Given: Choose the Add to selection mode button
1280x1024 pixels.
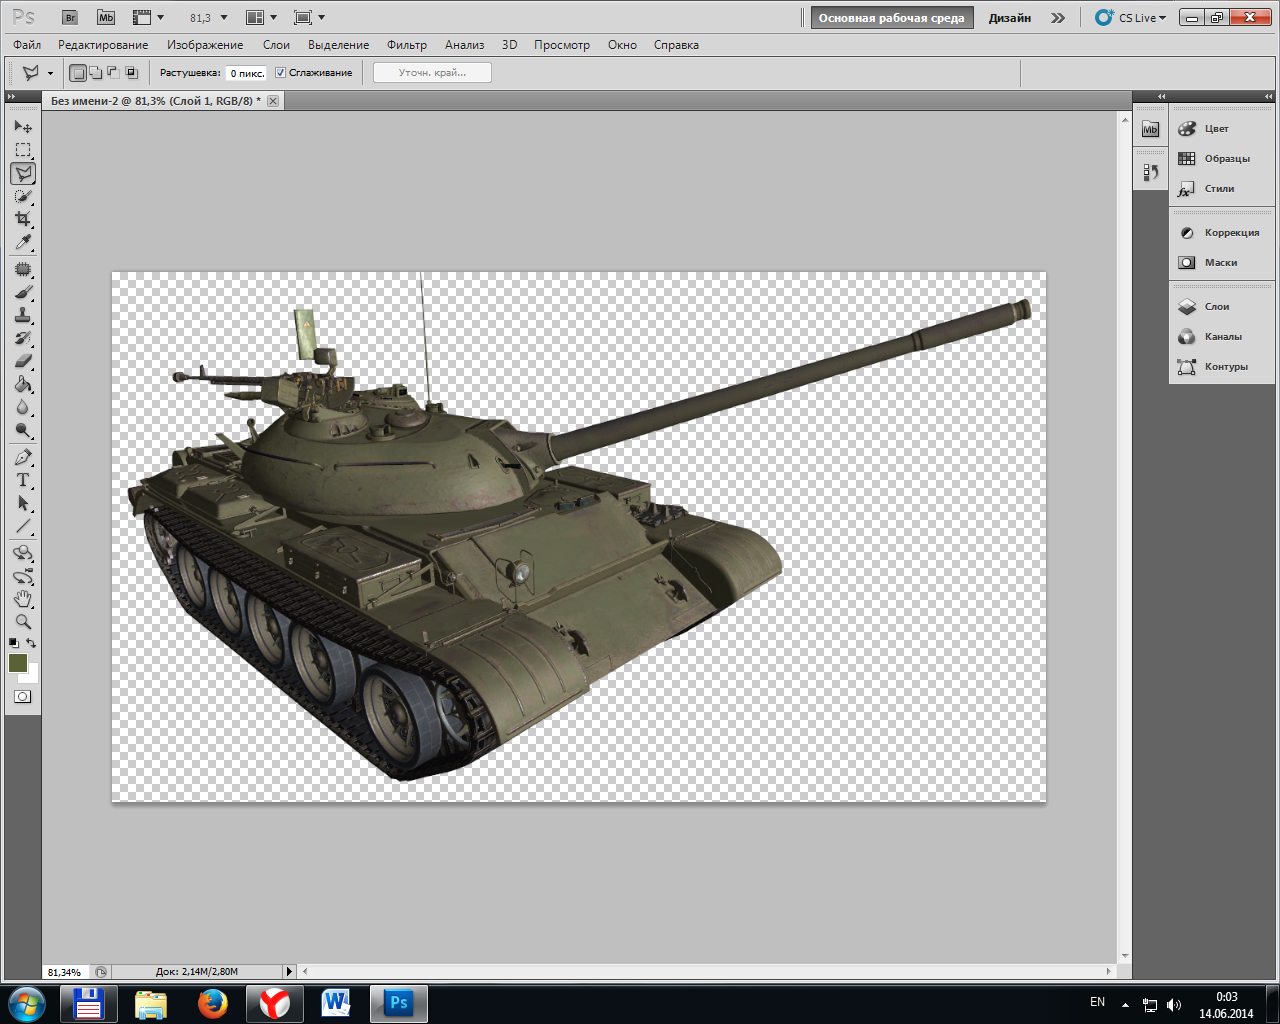Looking at the screenshot, I should [x=95, y=73].
